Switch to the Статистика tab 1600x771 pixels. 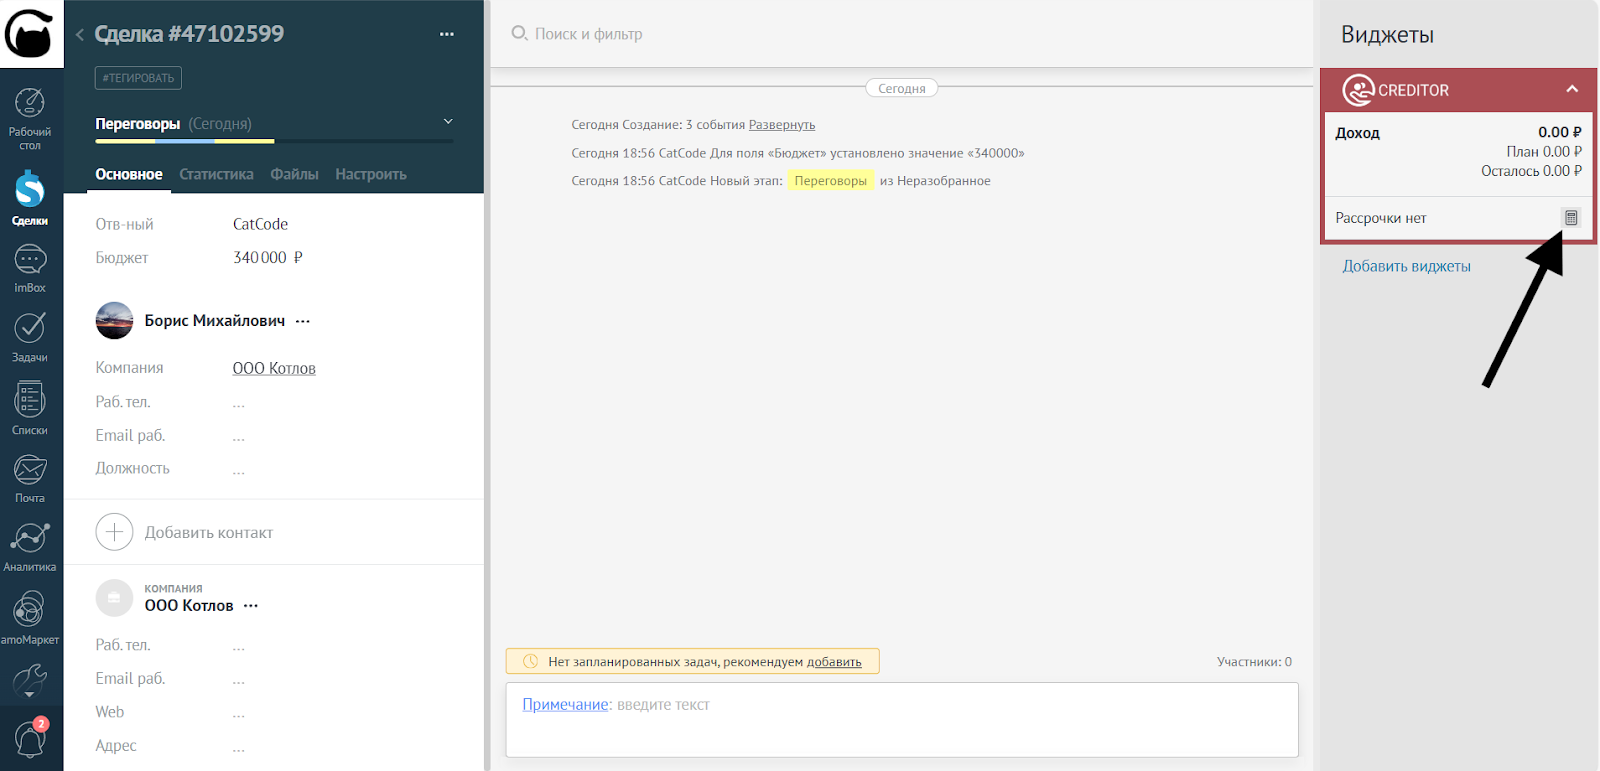pos(216,174)
